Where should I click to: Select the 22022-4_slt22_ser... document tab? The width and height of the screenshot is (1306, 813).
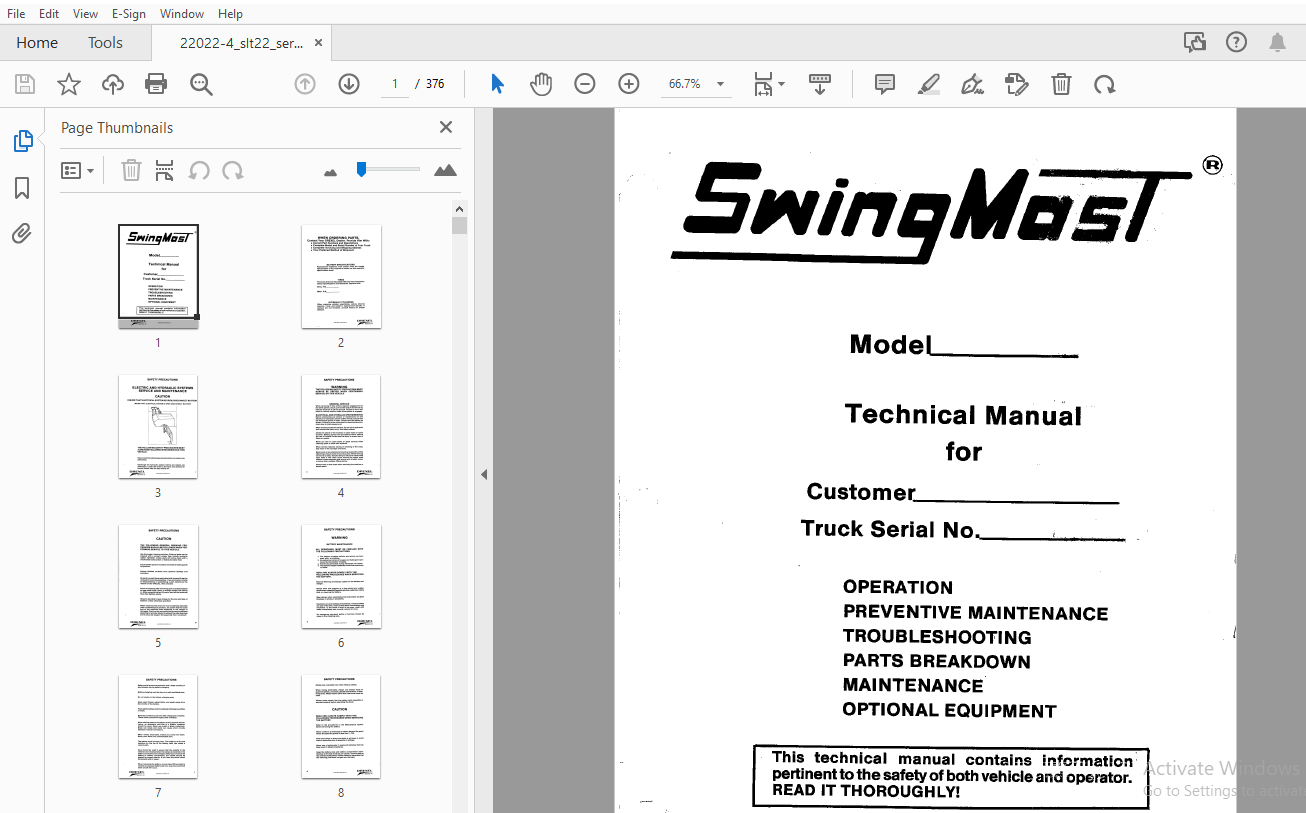[241, 43]
